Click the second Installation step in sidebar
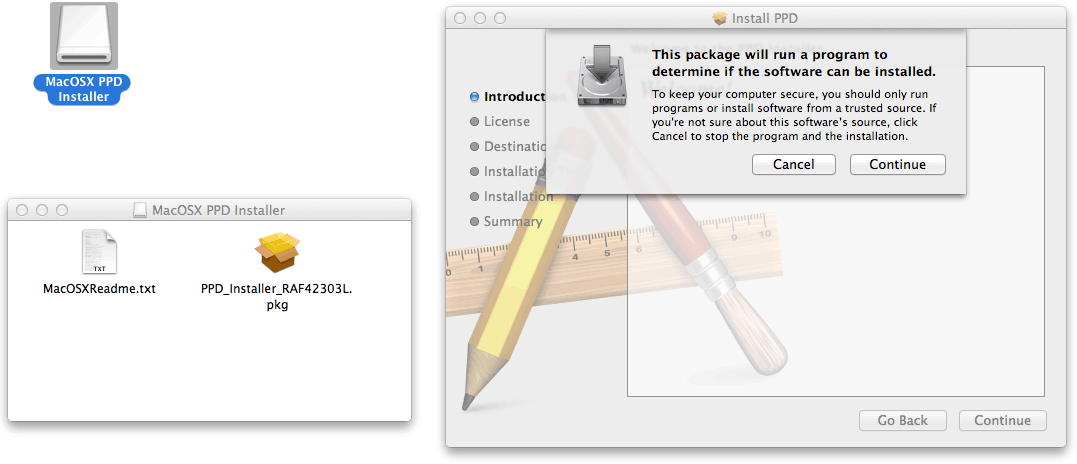 [x=512, y=196]
